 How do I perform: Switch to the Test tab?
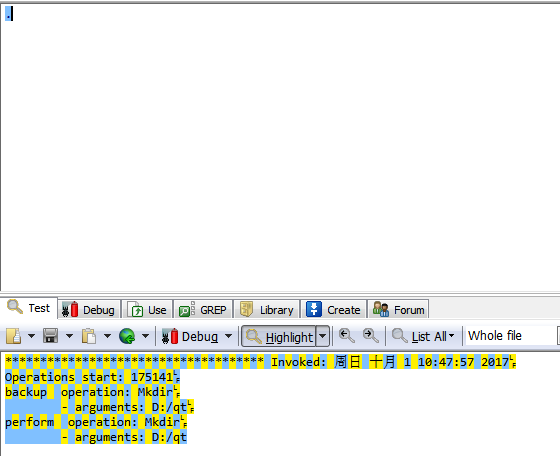point(29,308)
